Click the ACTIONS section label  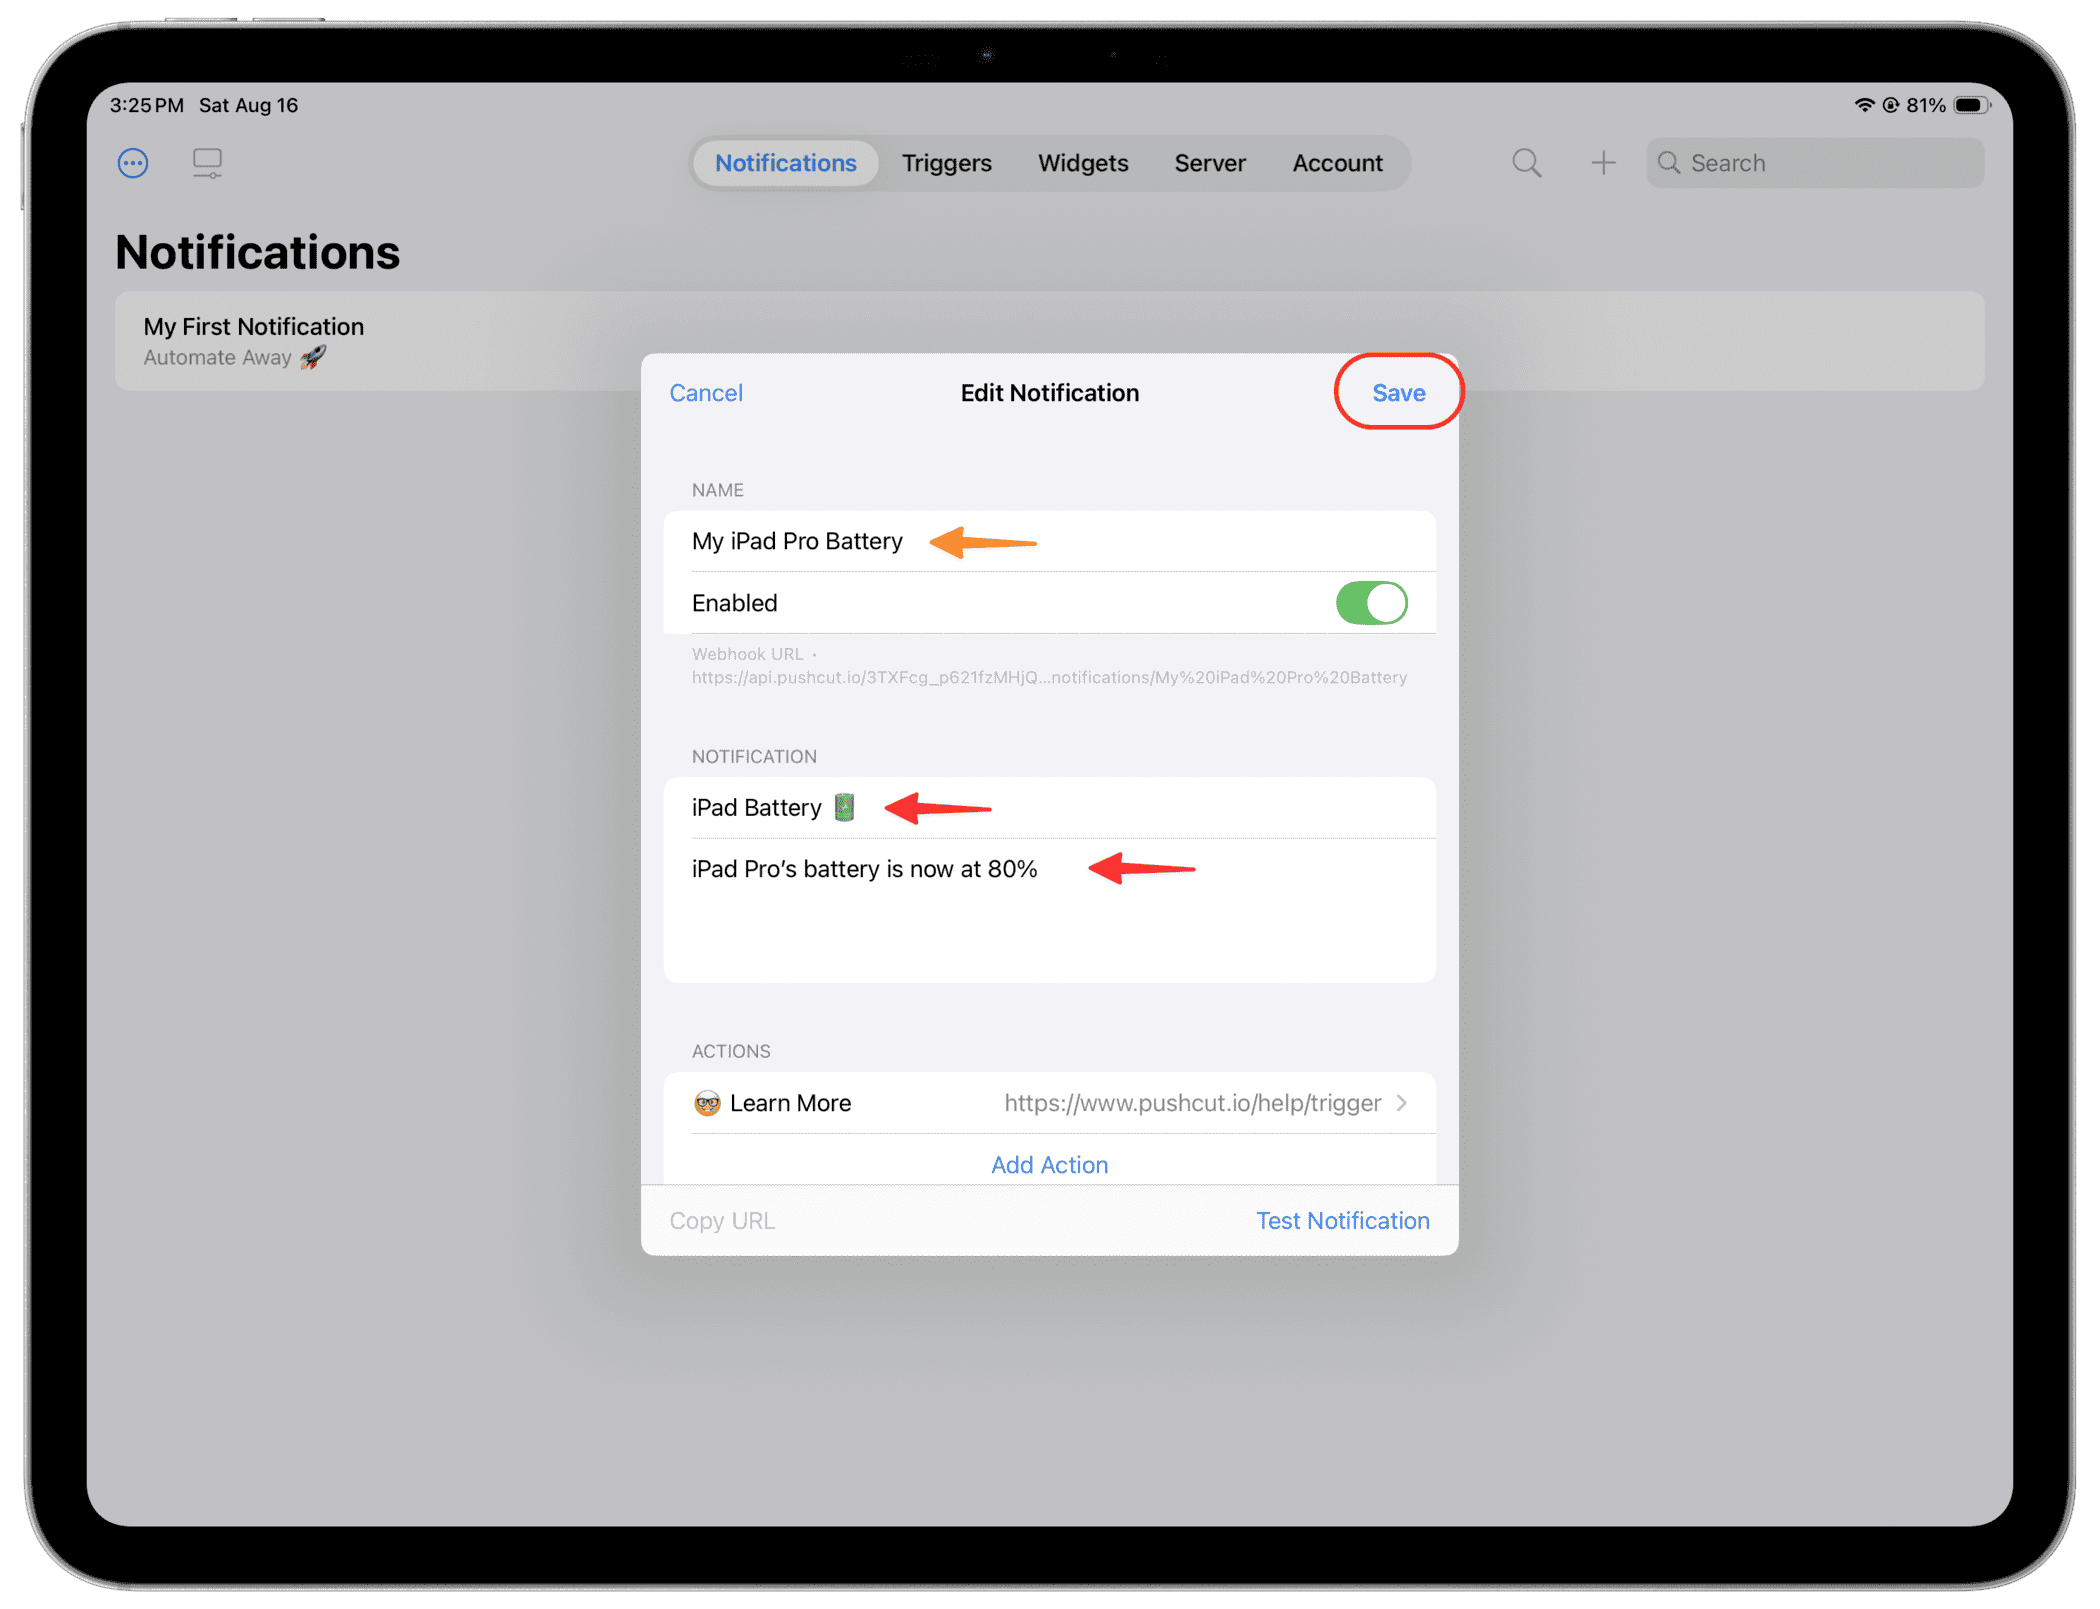(x=731, y=1052)
